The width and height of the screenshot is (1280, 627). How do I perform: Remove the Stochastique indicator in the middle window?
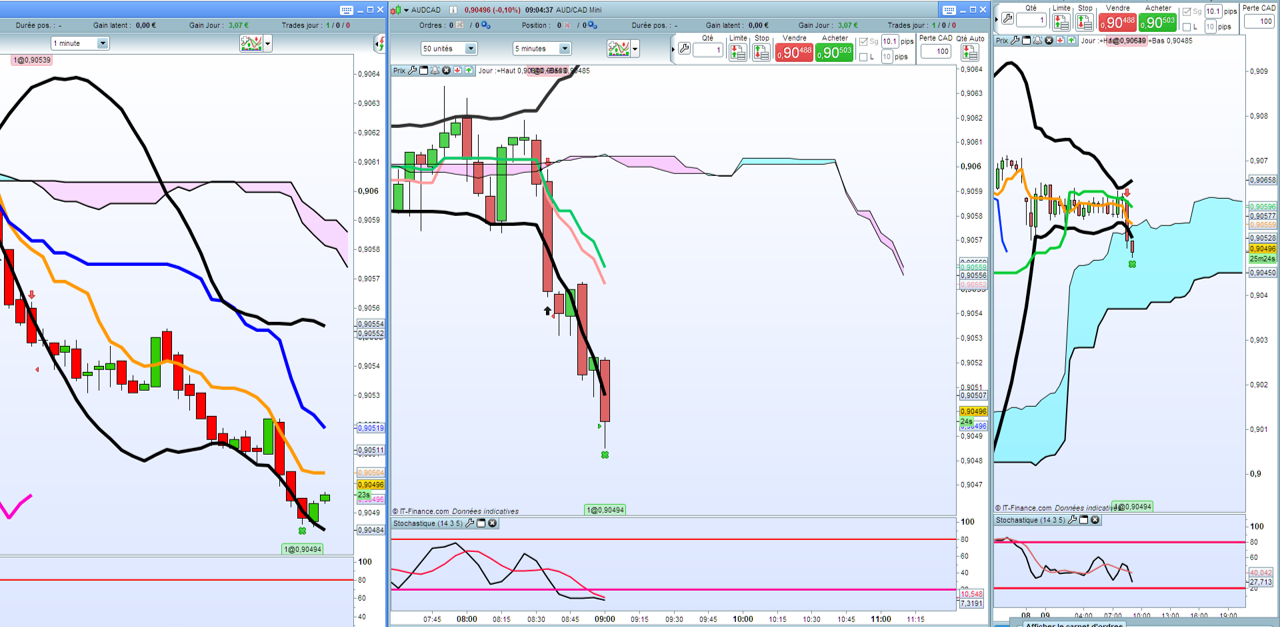pyautogui.click(x=492, y=523)
